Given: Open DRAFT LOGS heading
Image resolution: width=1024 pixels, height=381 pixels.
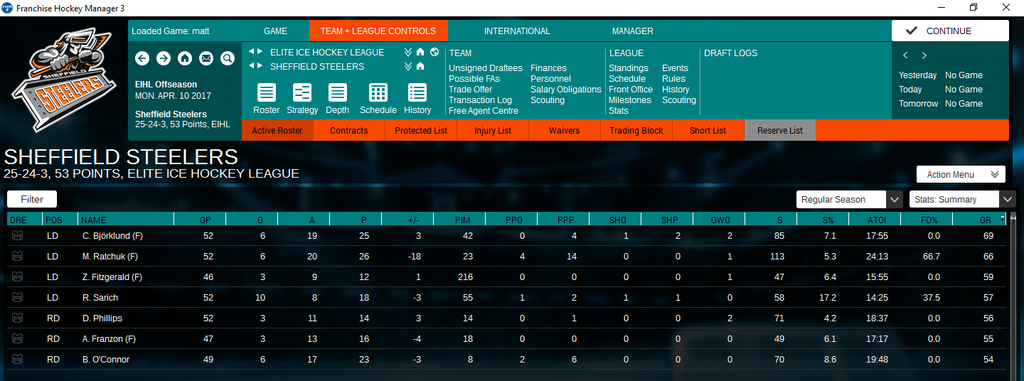Looking at the screenshot, I should tap(730, 53).
